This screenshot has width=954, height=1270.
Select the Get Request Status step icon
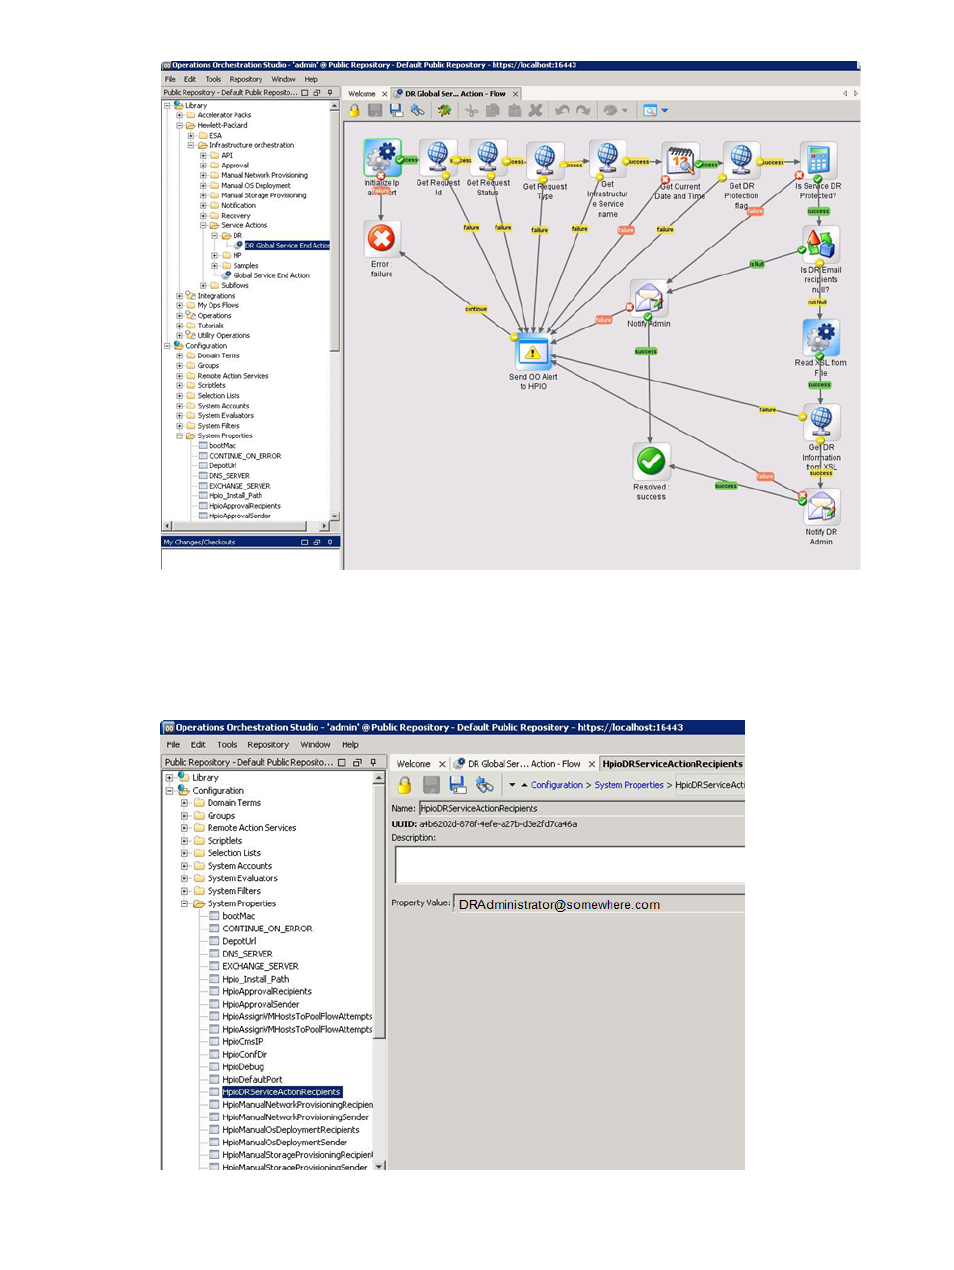487,158
